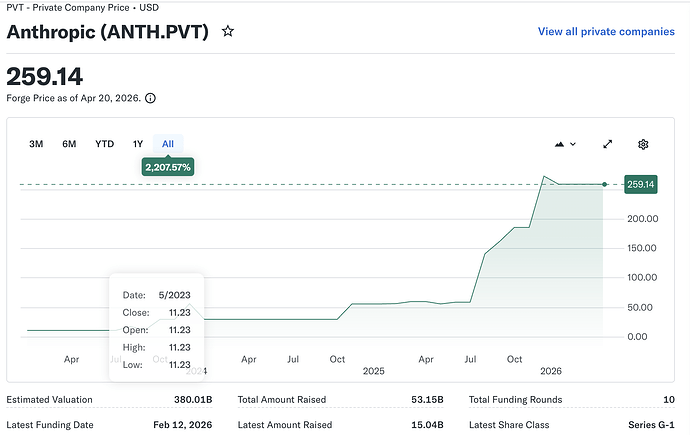Click the latest data point dot on chart
Screen dimensions: 690x435
[605, 184]
